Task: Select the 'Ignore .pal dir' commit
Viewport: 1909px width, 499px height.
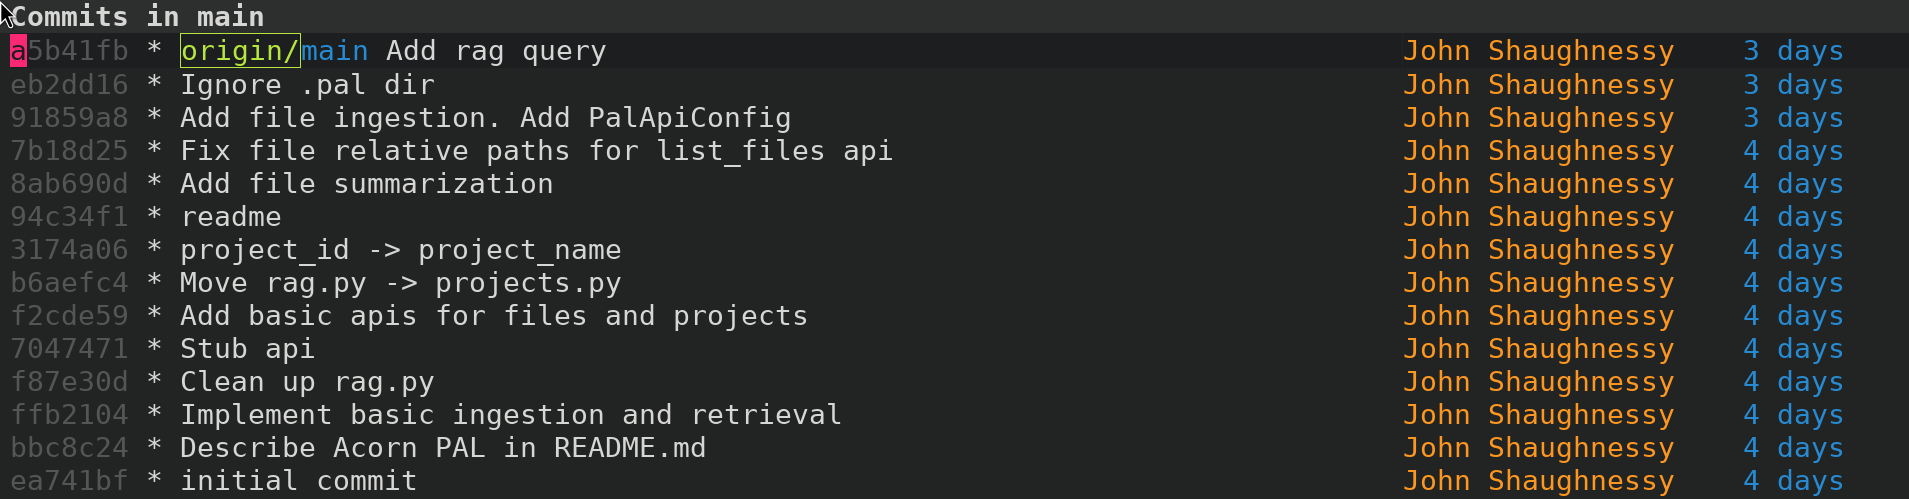Action: click(954, 85)
